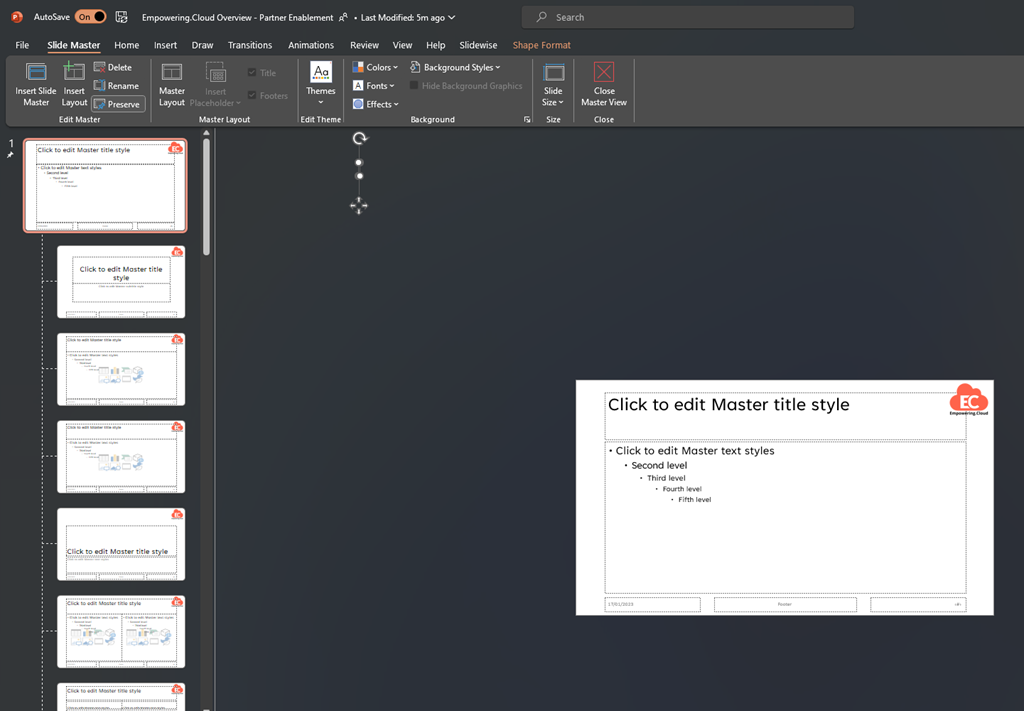Switch to the Transitions tab
The image size is (1024, 711).
[x=250, y=45]
